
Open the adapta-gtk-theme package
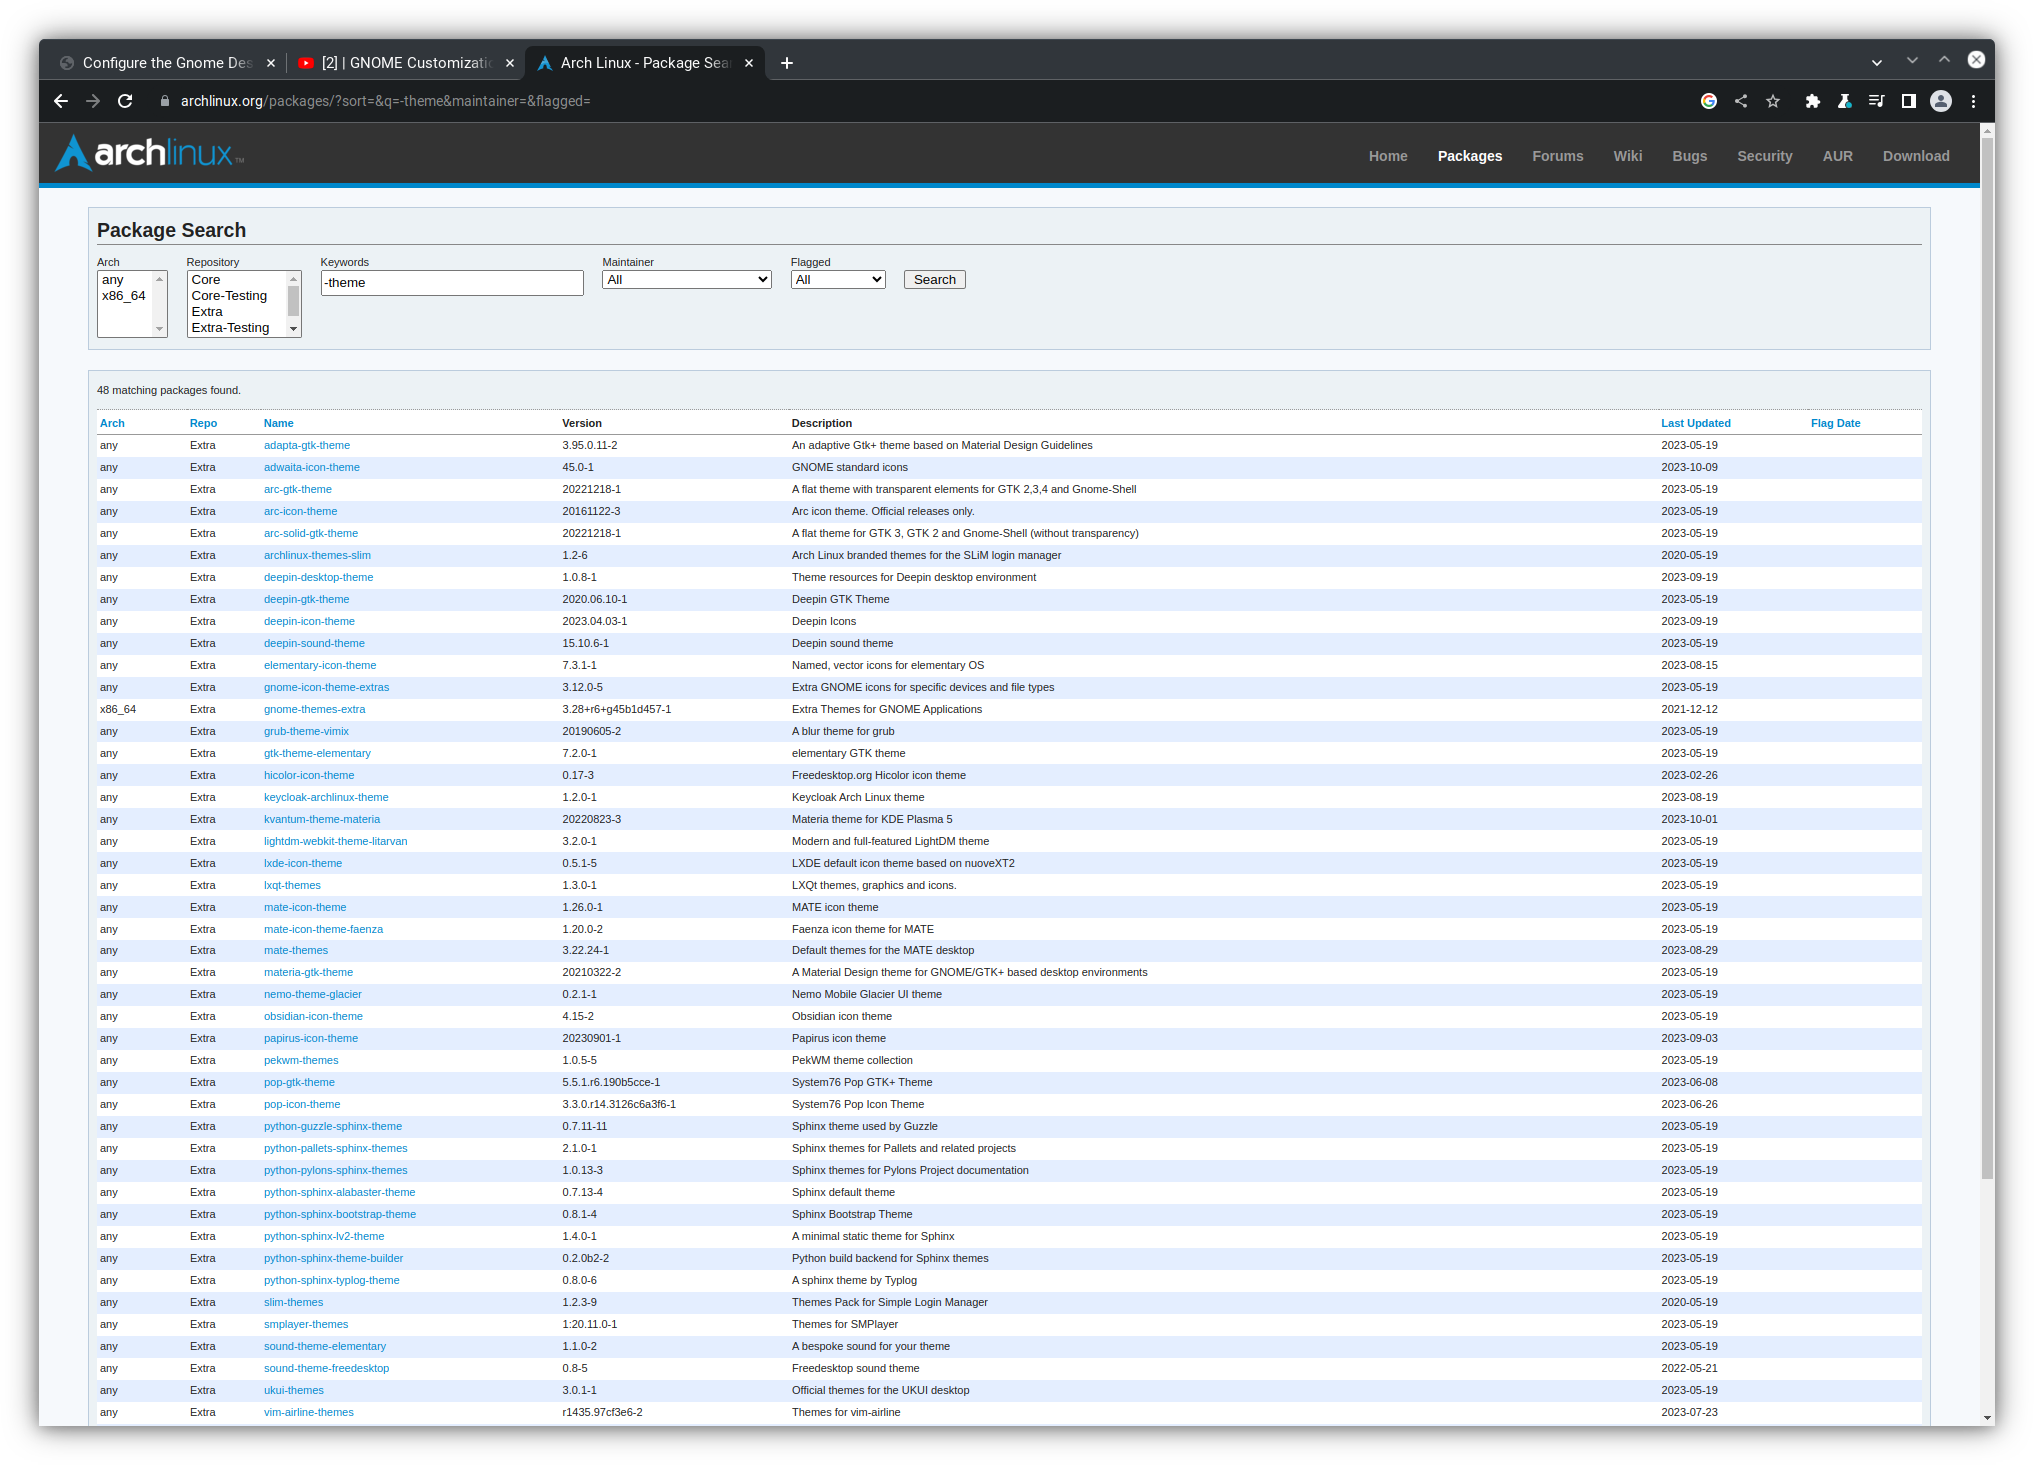[x=307, y=445]
